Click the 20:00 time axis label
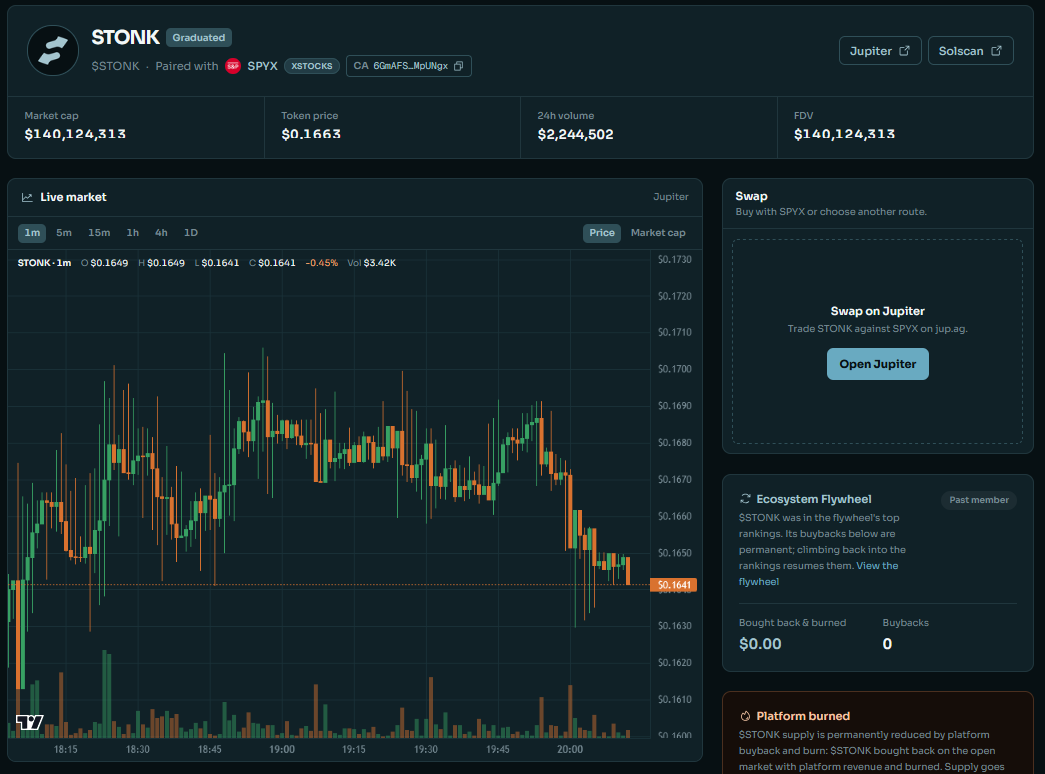The image size is (1045, 774). tap(570, 749)
